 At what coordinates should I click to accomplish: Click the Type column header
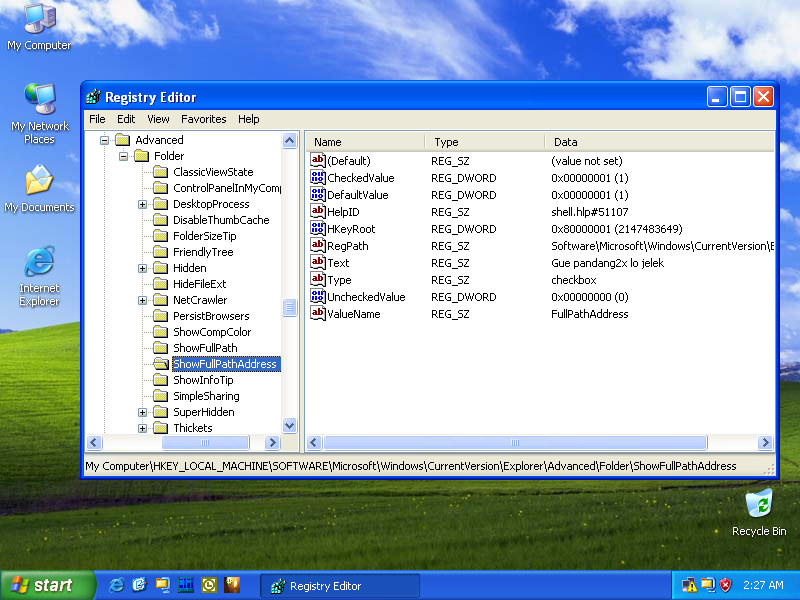(485, 142)
